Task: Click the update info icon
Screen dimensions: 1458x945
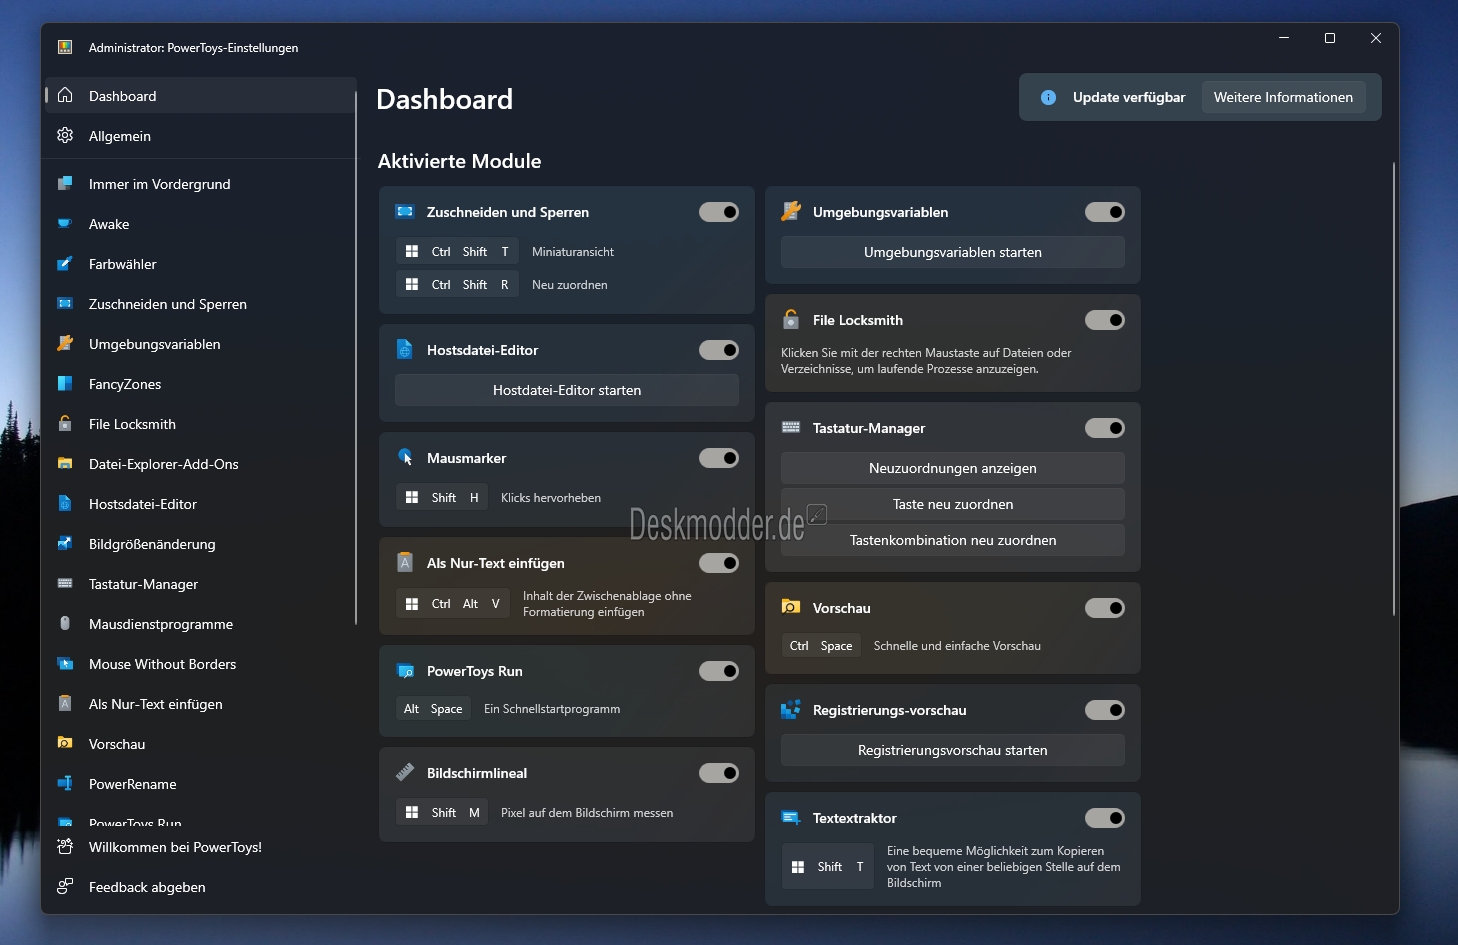Action: point(1048,97)
